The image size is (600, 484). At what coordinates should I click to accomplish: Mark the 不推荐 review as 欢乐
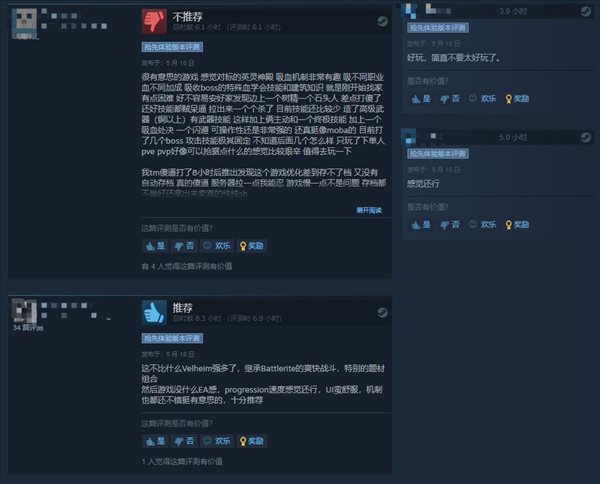[x=217, y=246]
